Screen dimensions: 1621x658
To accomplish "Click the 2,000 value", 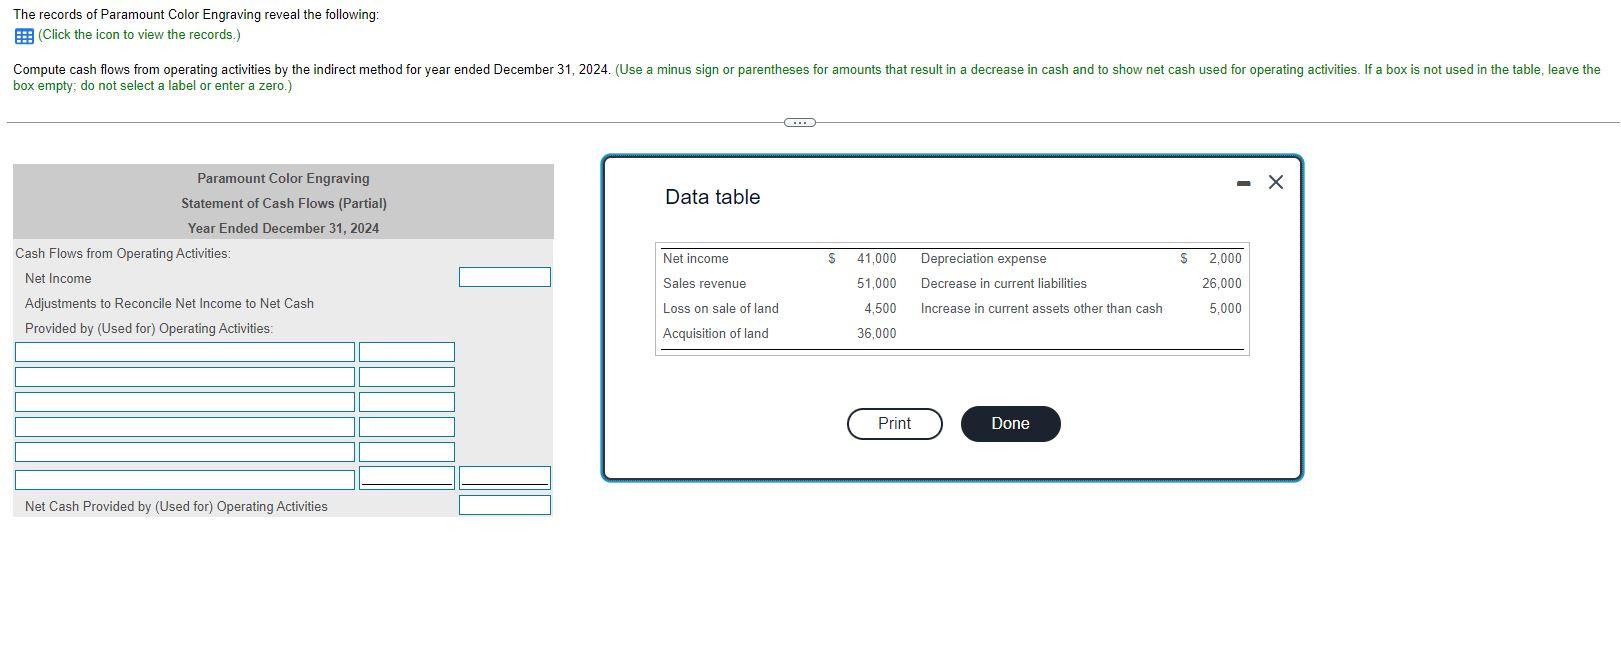I will [x=1225, y=259].
